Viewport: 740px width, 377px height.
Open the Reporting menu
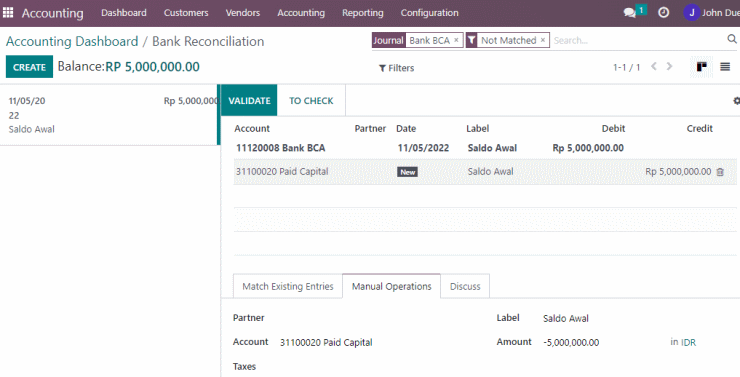point(362,13)
